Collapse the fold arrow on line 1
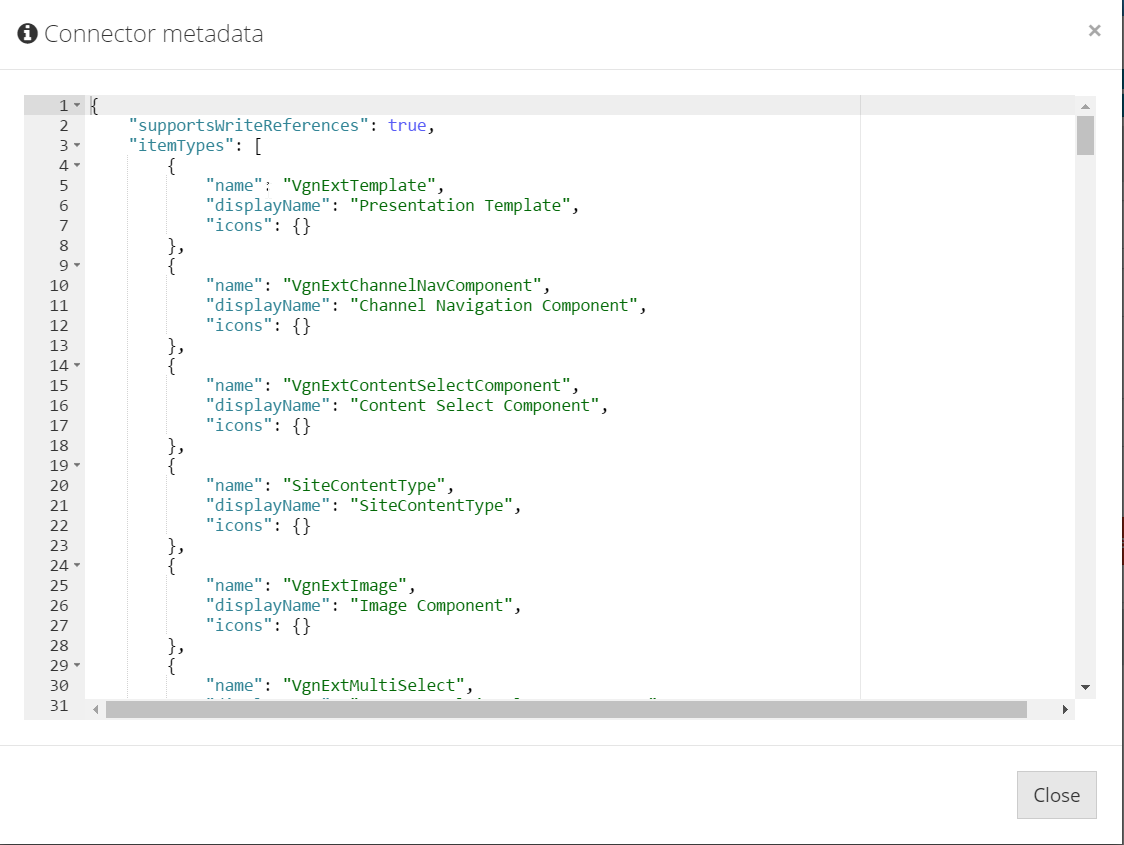Viewport: 1124px width, 845px height. (77, 105)
